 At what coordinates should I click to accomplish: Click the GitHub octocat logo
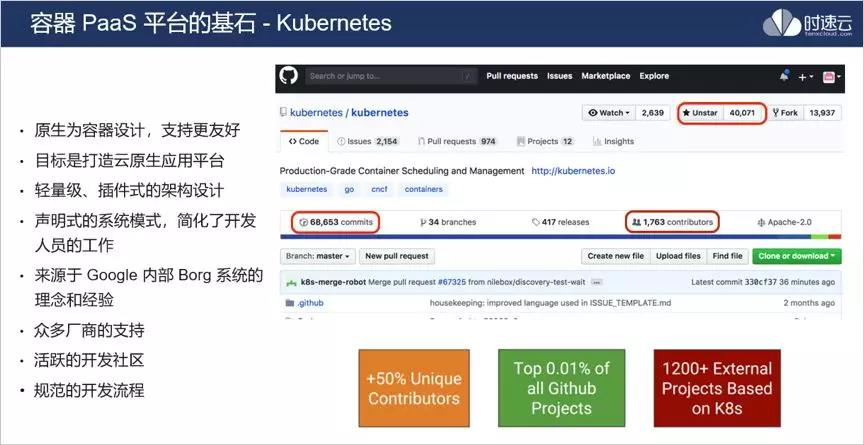coord(288,76)
